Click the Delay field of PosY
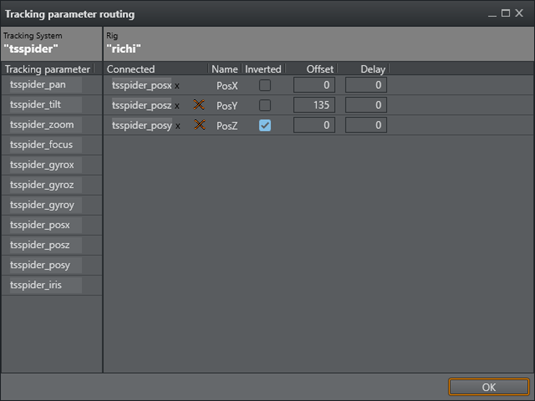The image size is (535, 401). tap(366, 105)
